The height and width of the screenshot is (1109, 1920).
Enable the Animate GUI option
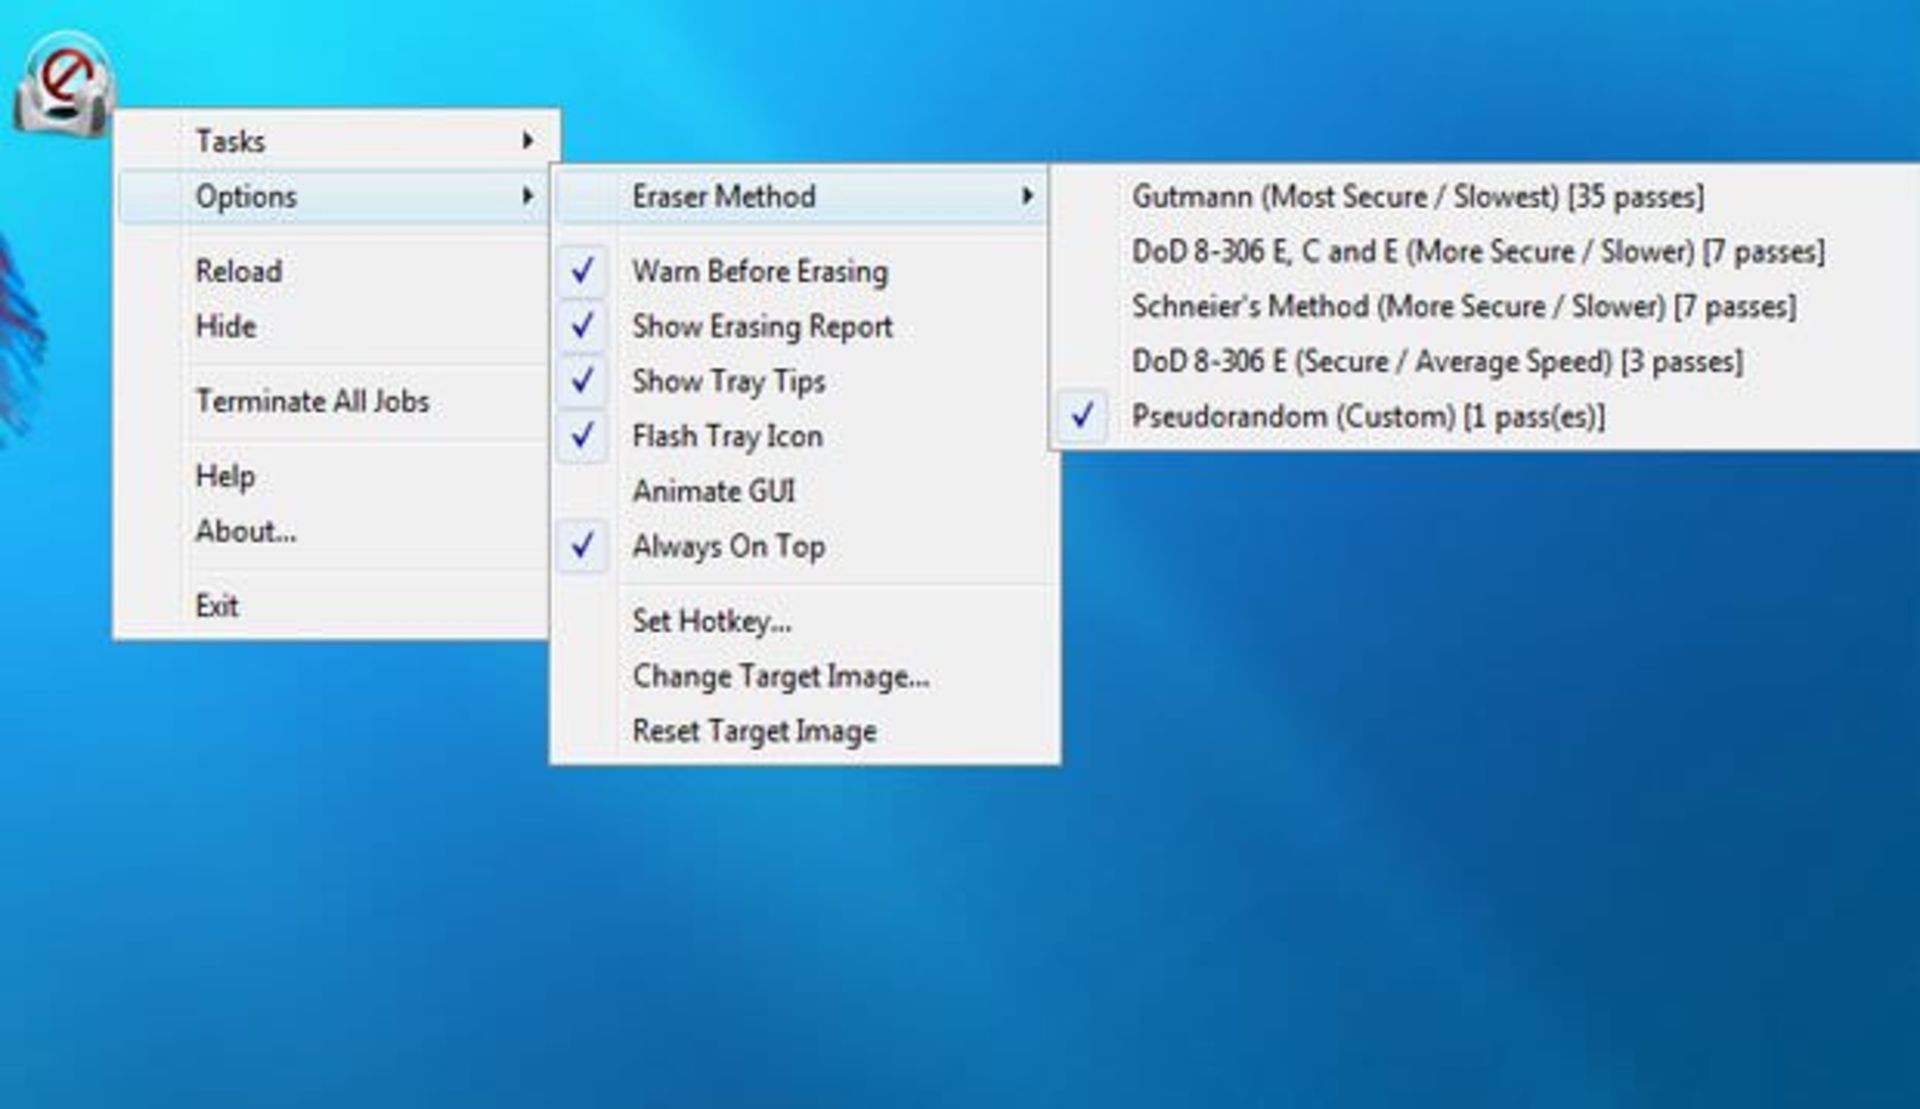(x=713, y=491)
